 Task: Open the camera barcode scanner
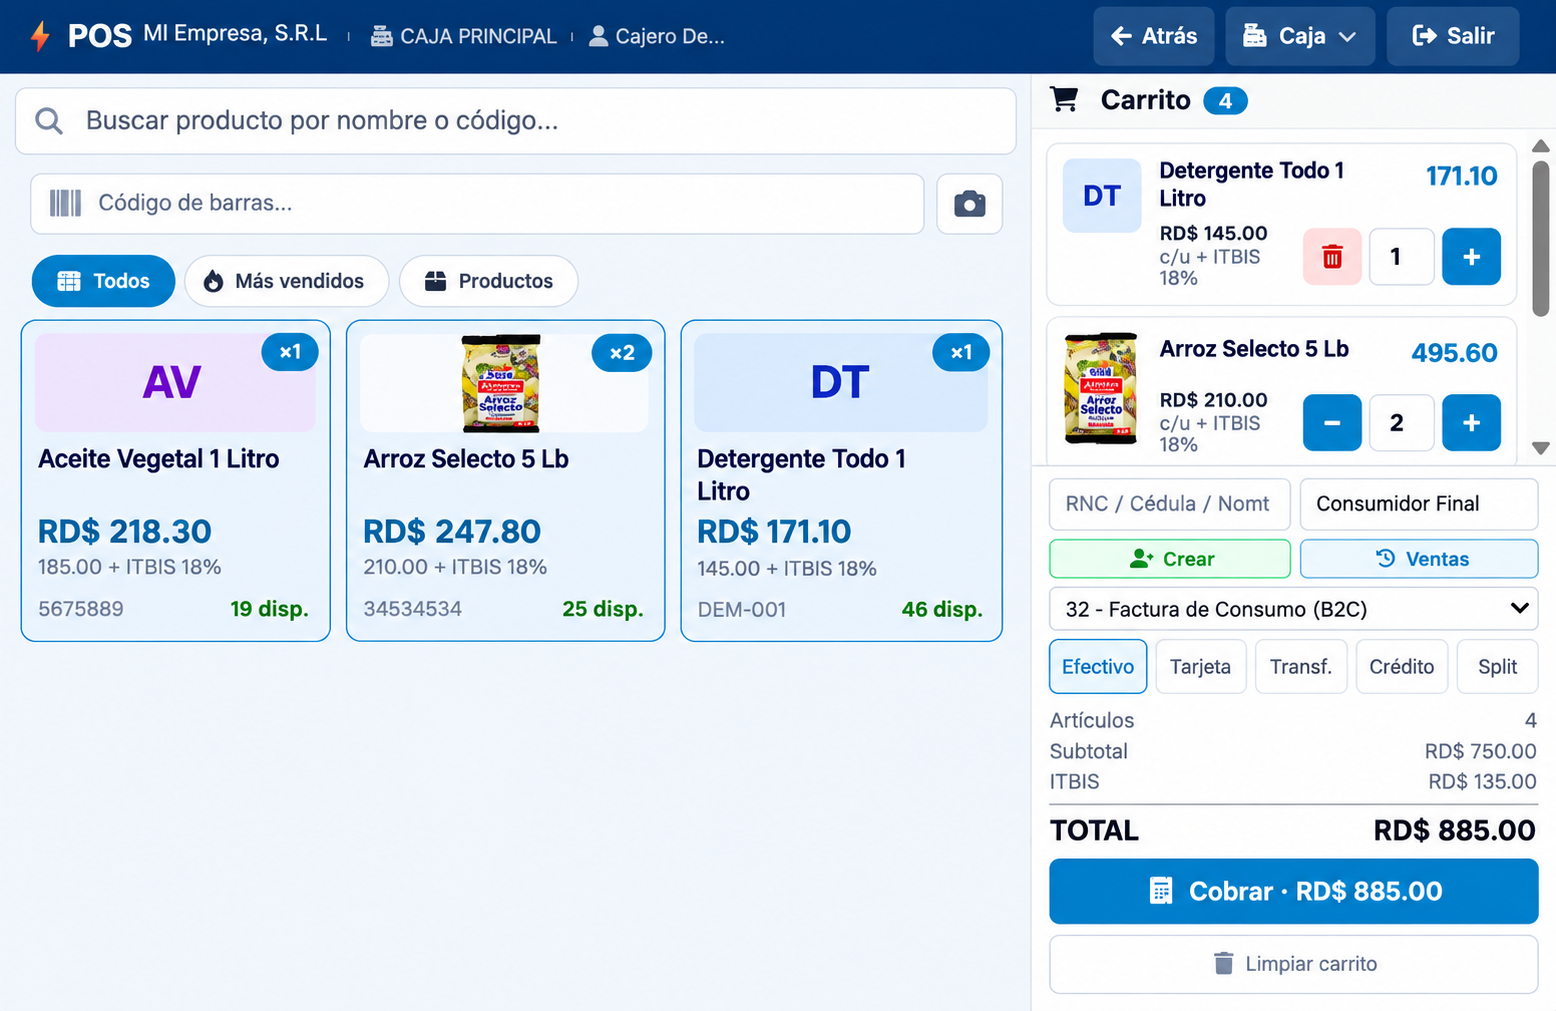tap(969, 204)
